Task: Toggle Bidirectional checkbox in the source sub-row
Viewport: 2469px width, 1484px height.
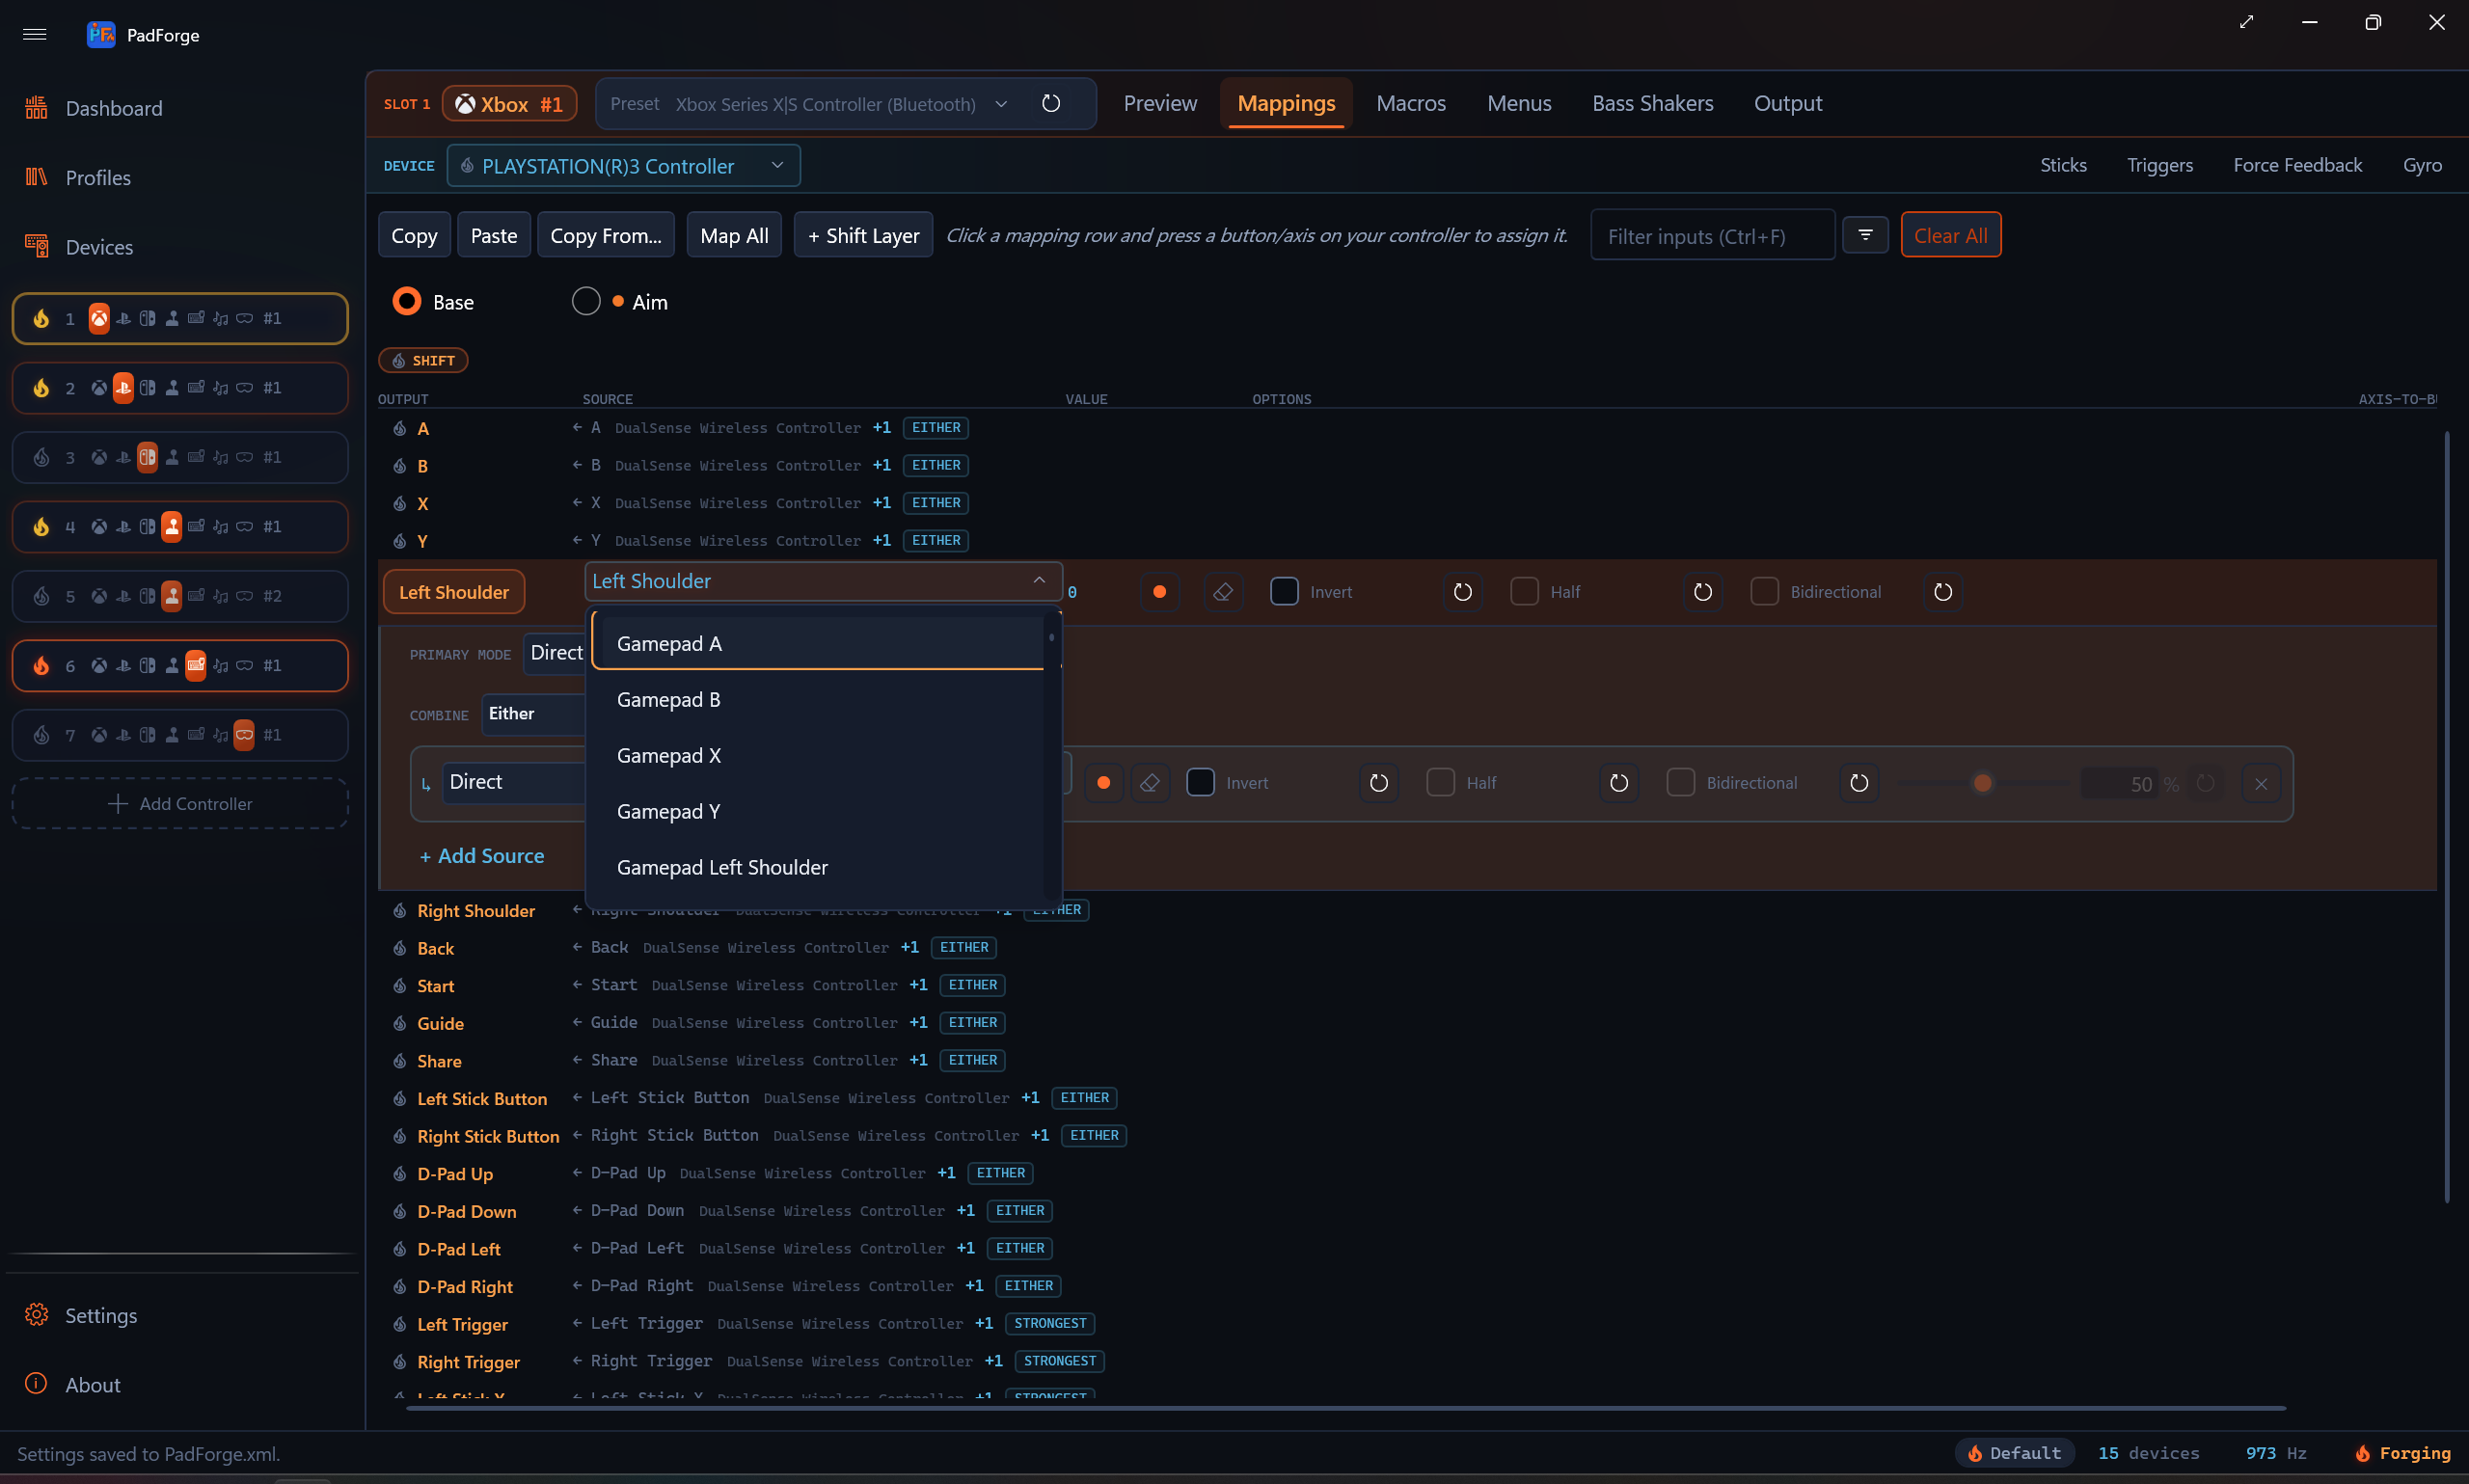Action: (1680, 782)
